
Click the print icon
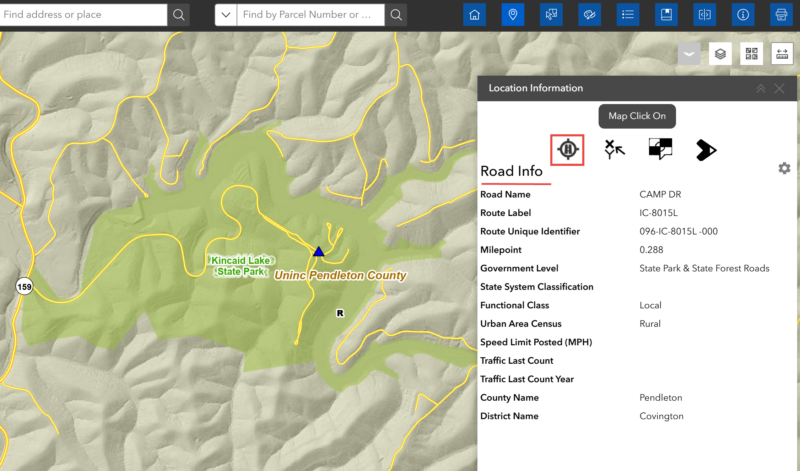coord(780,15)
